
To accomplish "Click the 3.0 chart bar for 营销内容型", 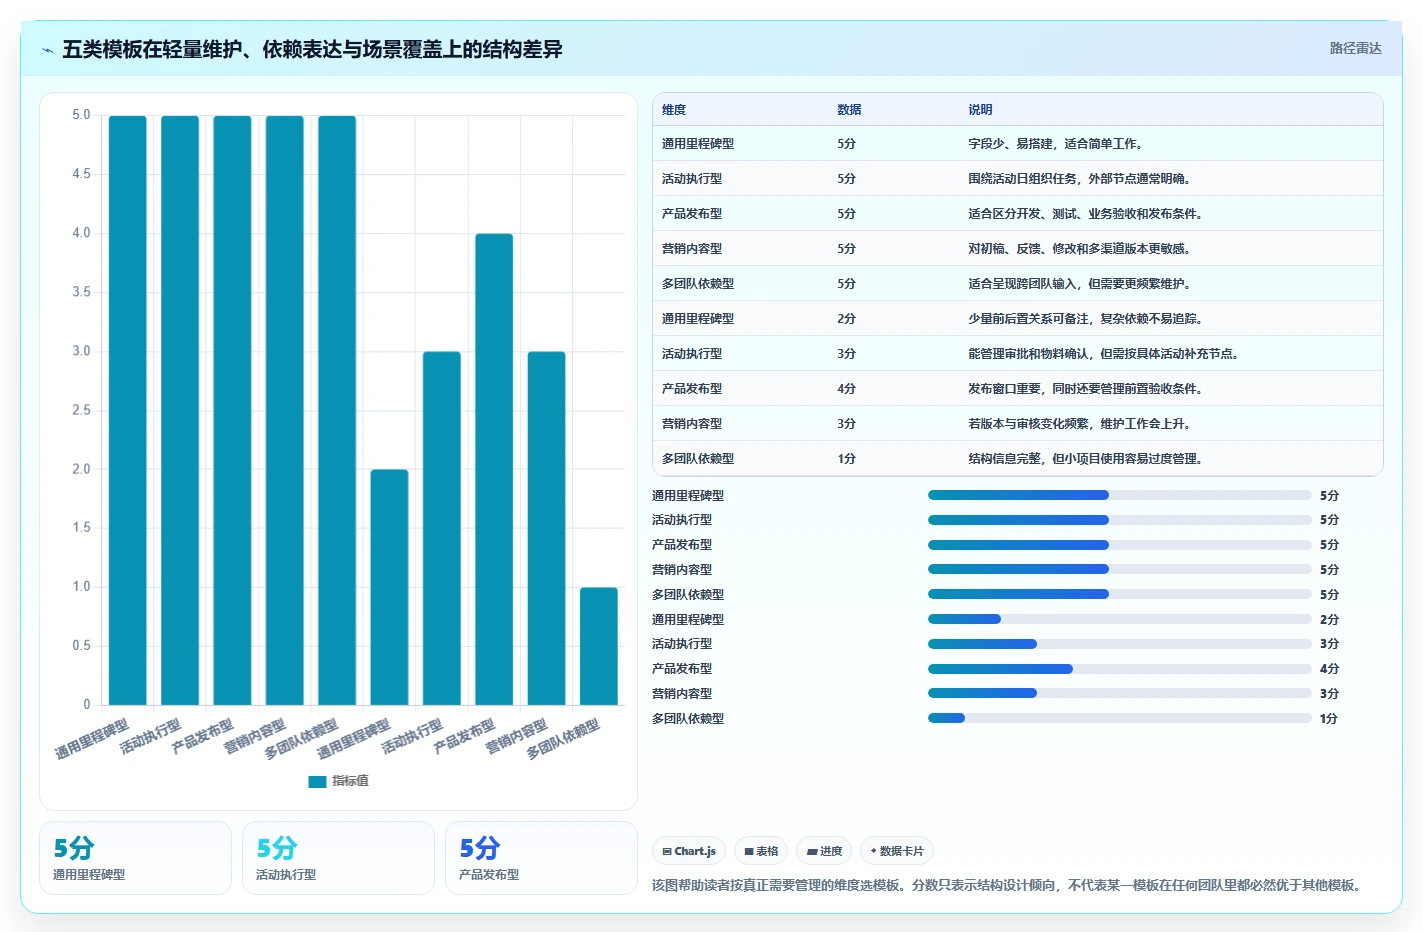I will [x=546, y=528].
